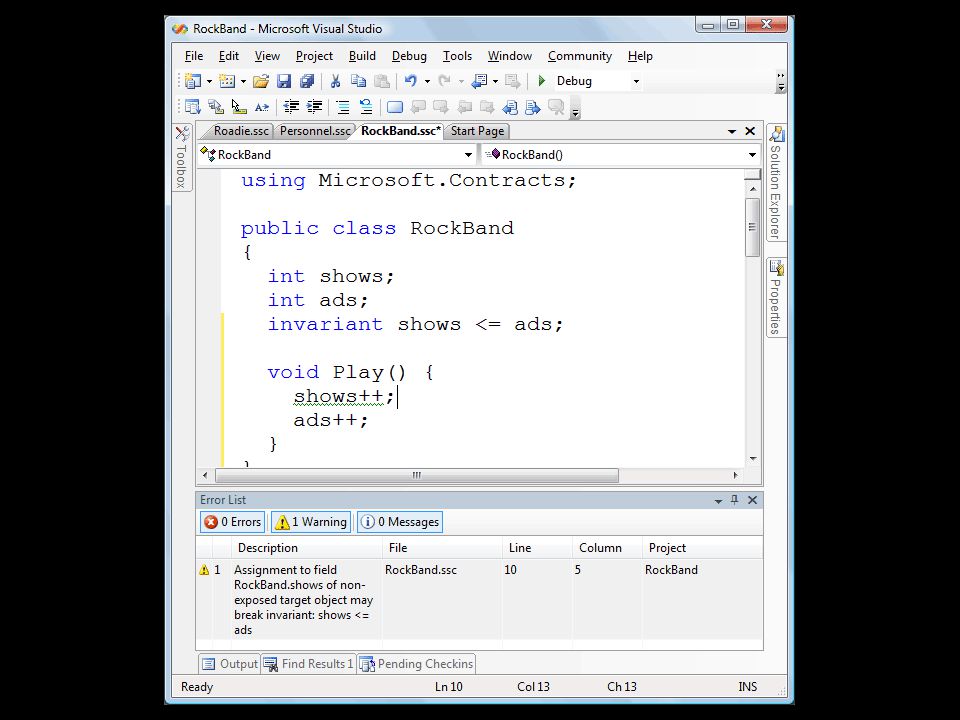Cut selection with the scissors icon
Image resolution: width=960 pixels, height=720 pixels.
(x=336, y=81)
